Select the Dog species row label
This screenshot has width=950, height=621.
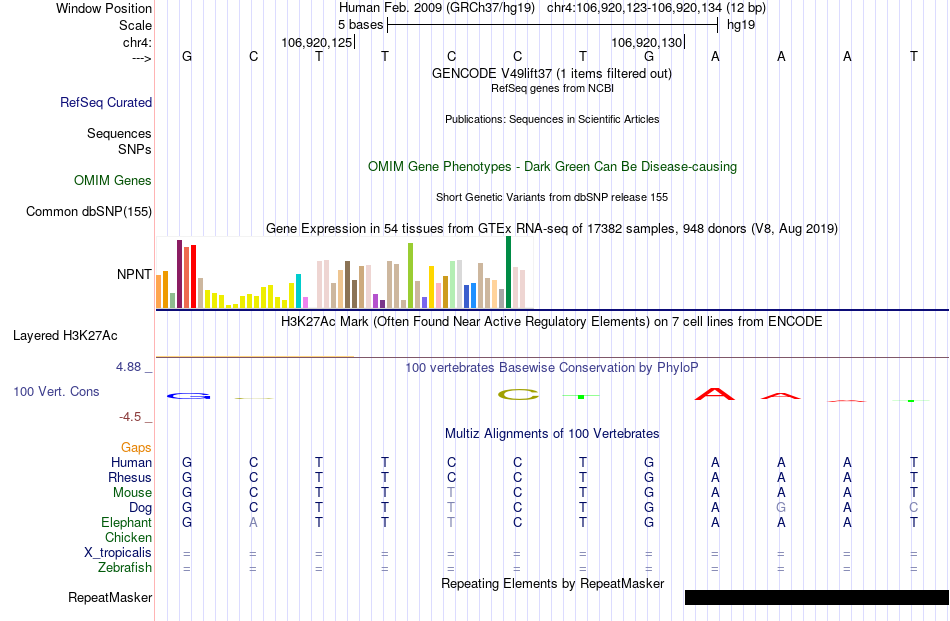(x=141, y=508)
